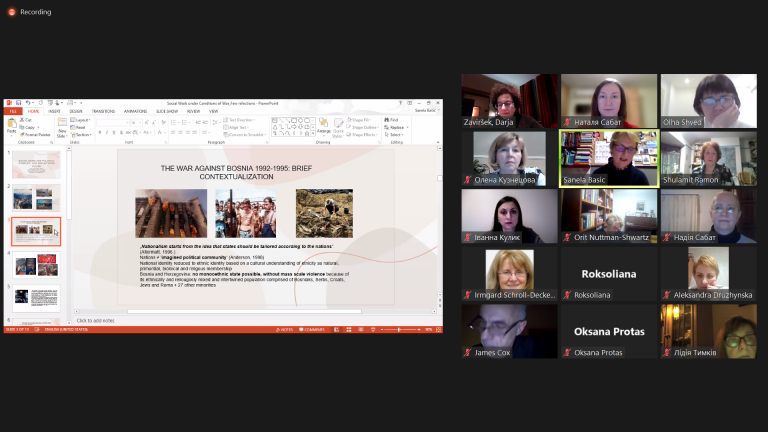Click the Quick Styles icon

[338, 127]
